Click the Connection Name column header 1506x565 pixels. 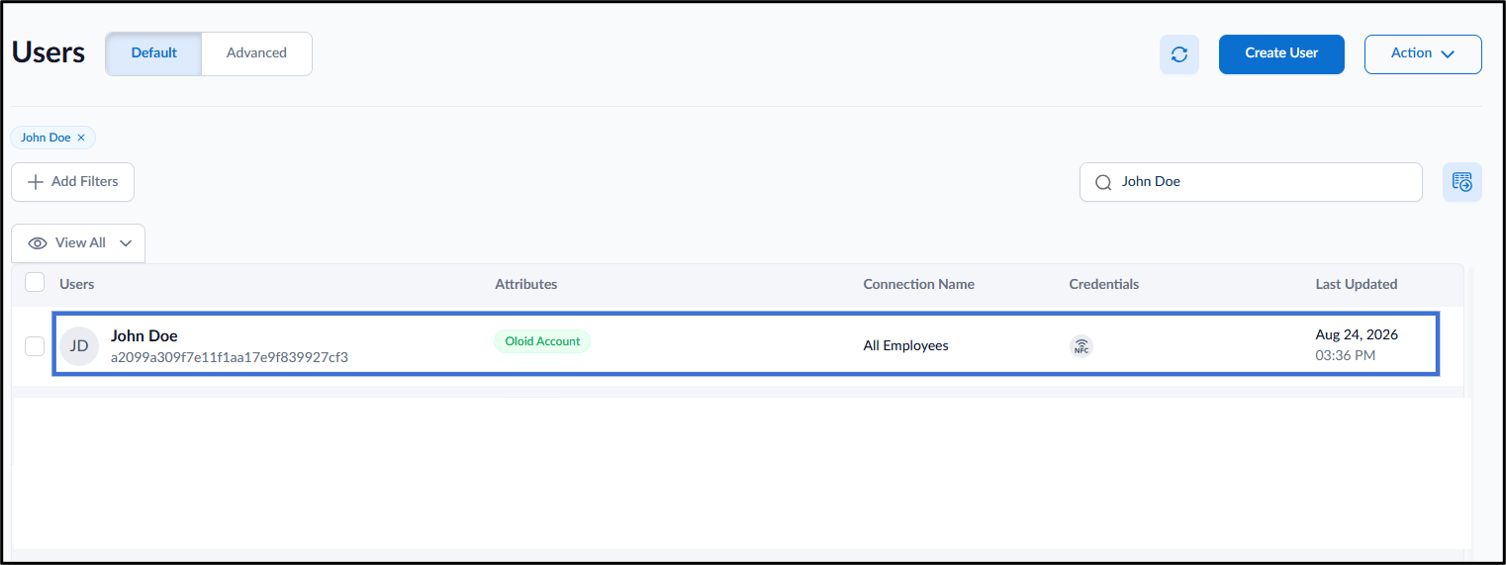point(919,284)
